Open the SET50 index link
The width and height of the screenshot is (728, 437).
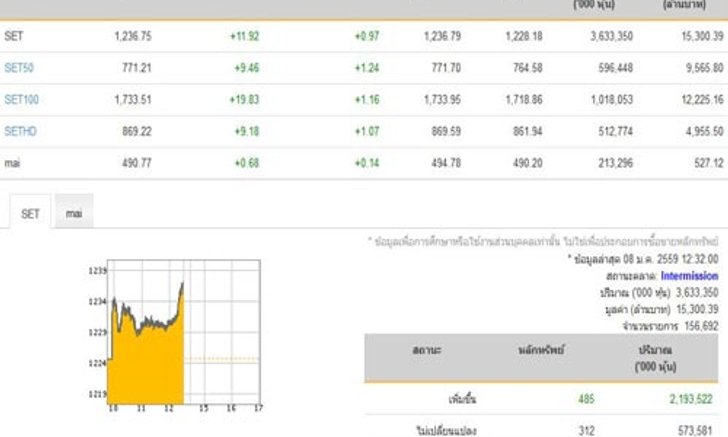click(x=19, y=68)
